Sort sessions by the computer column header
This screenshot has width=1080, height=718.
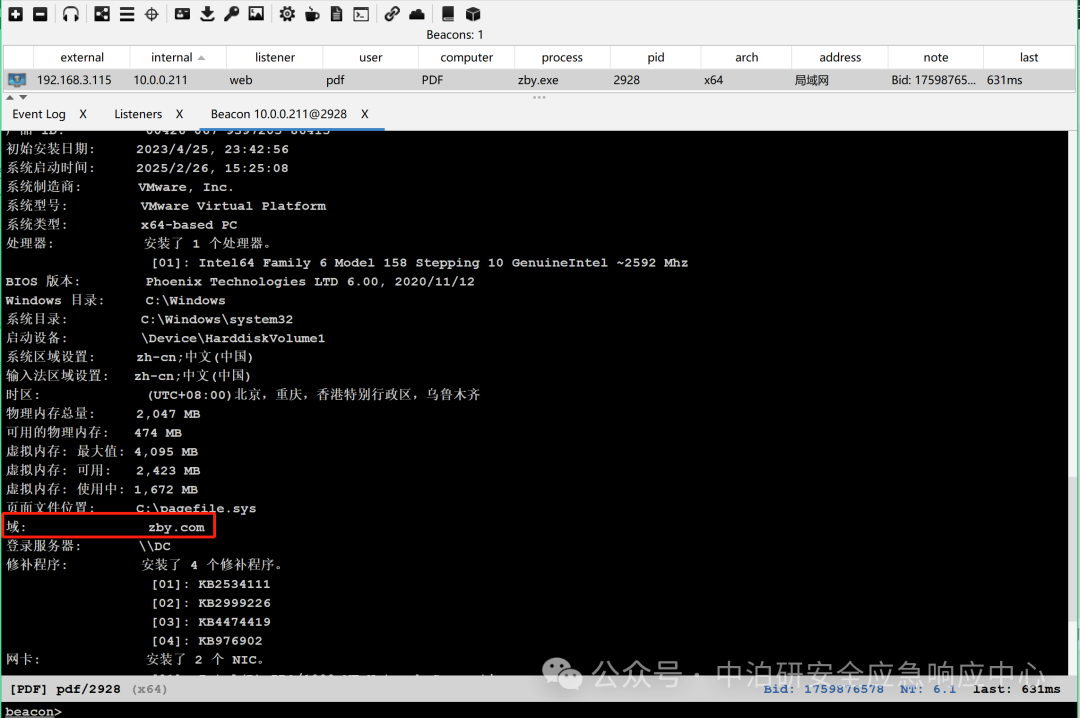pos(466,57)
